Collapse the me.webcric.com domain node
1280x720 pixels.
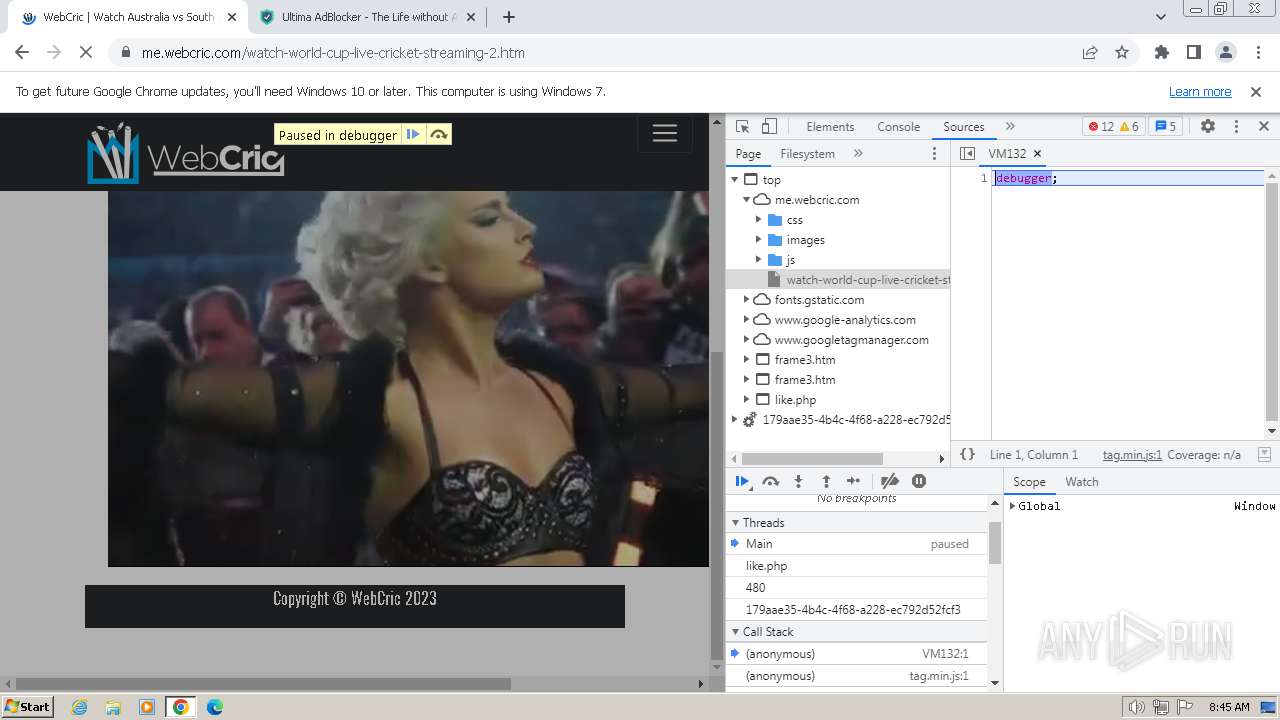[x=746, y=200]
